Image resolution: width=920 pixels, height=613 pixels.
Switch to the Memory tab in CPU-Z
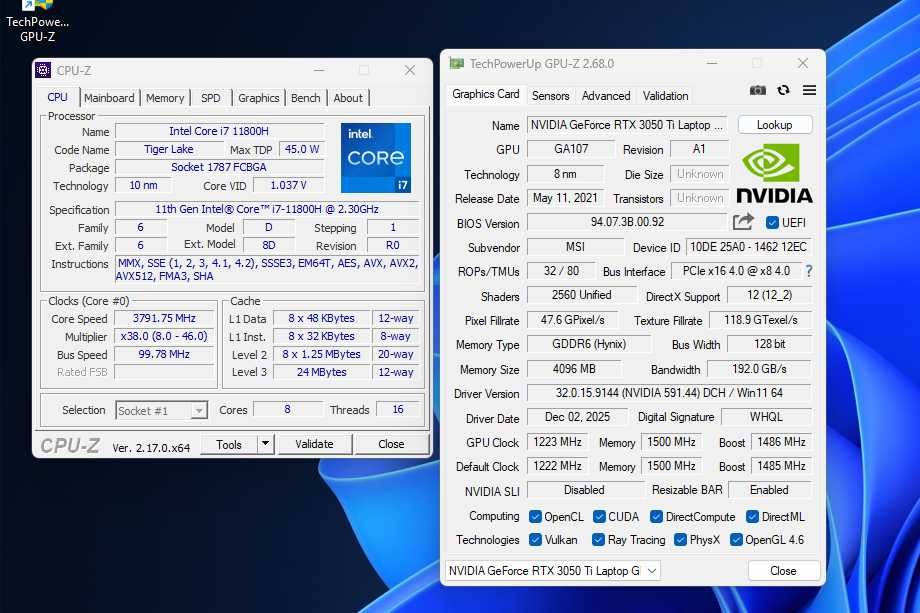click(165, 98)
